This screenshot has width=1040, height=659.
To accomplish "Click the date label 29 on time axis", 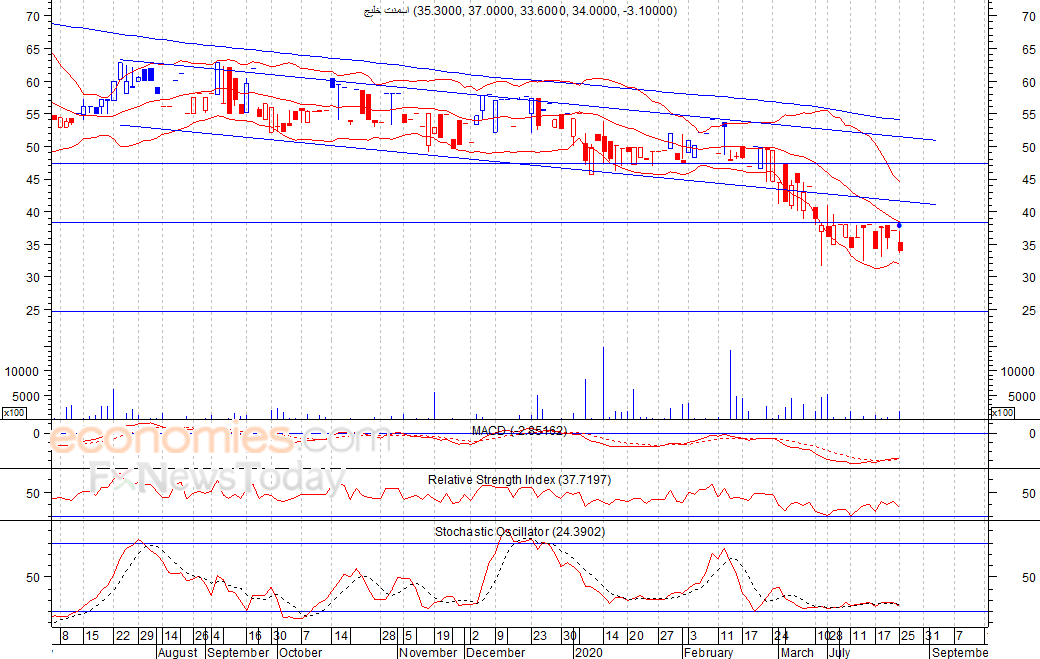I will pyautogui.click(x=147, y=636).
